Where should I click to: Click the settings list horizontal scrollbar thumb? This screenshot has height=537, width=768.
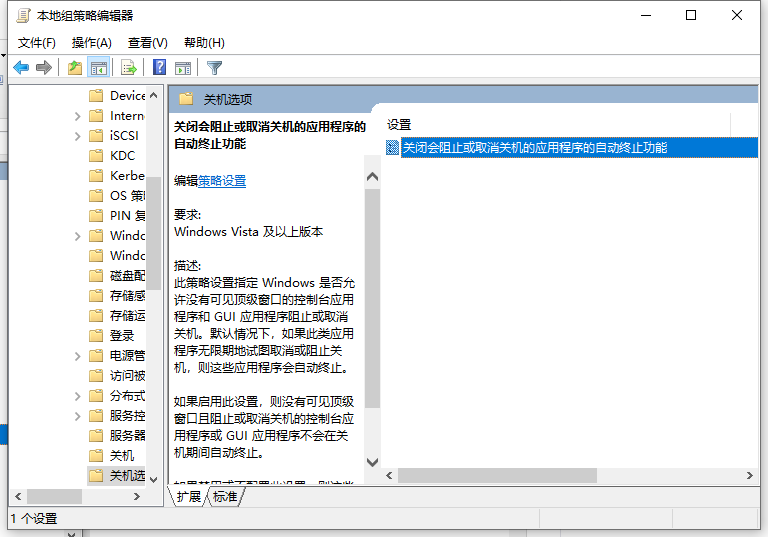[x=497, y=475]
